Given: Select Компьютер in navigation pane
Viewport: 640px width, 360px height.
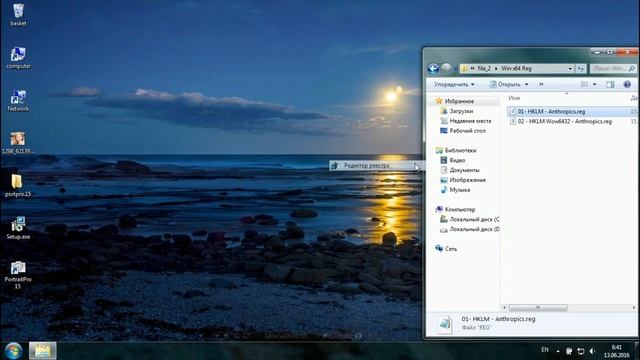Looking at the screenshot, I should pos(460,209).
